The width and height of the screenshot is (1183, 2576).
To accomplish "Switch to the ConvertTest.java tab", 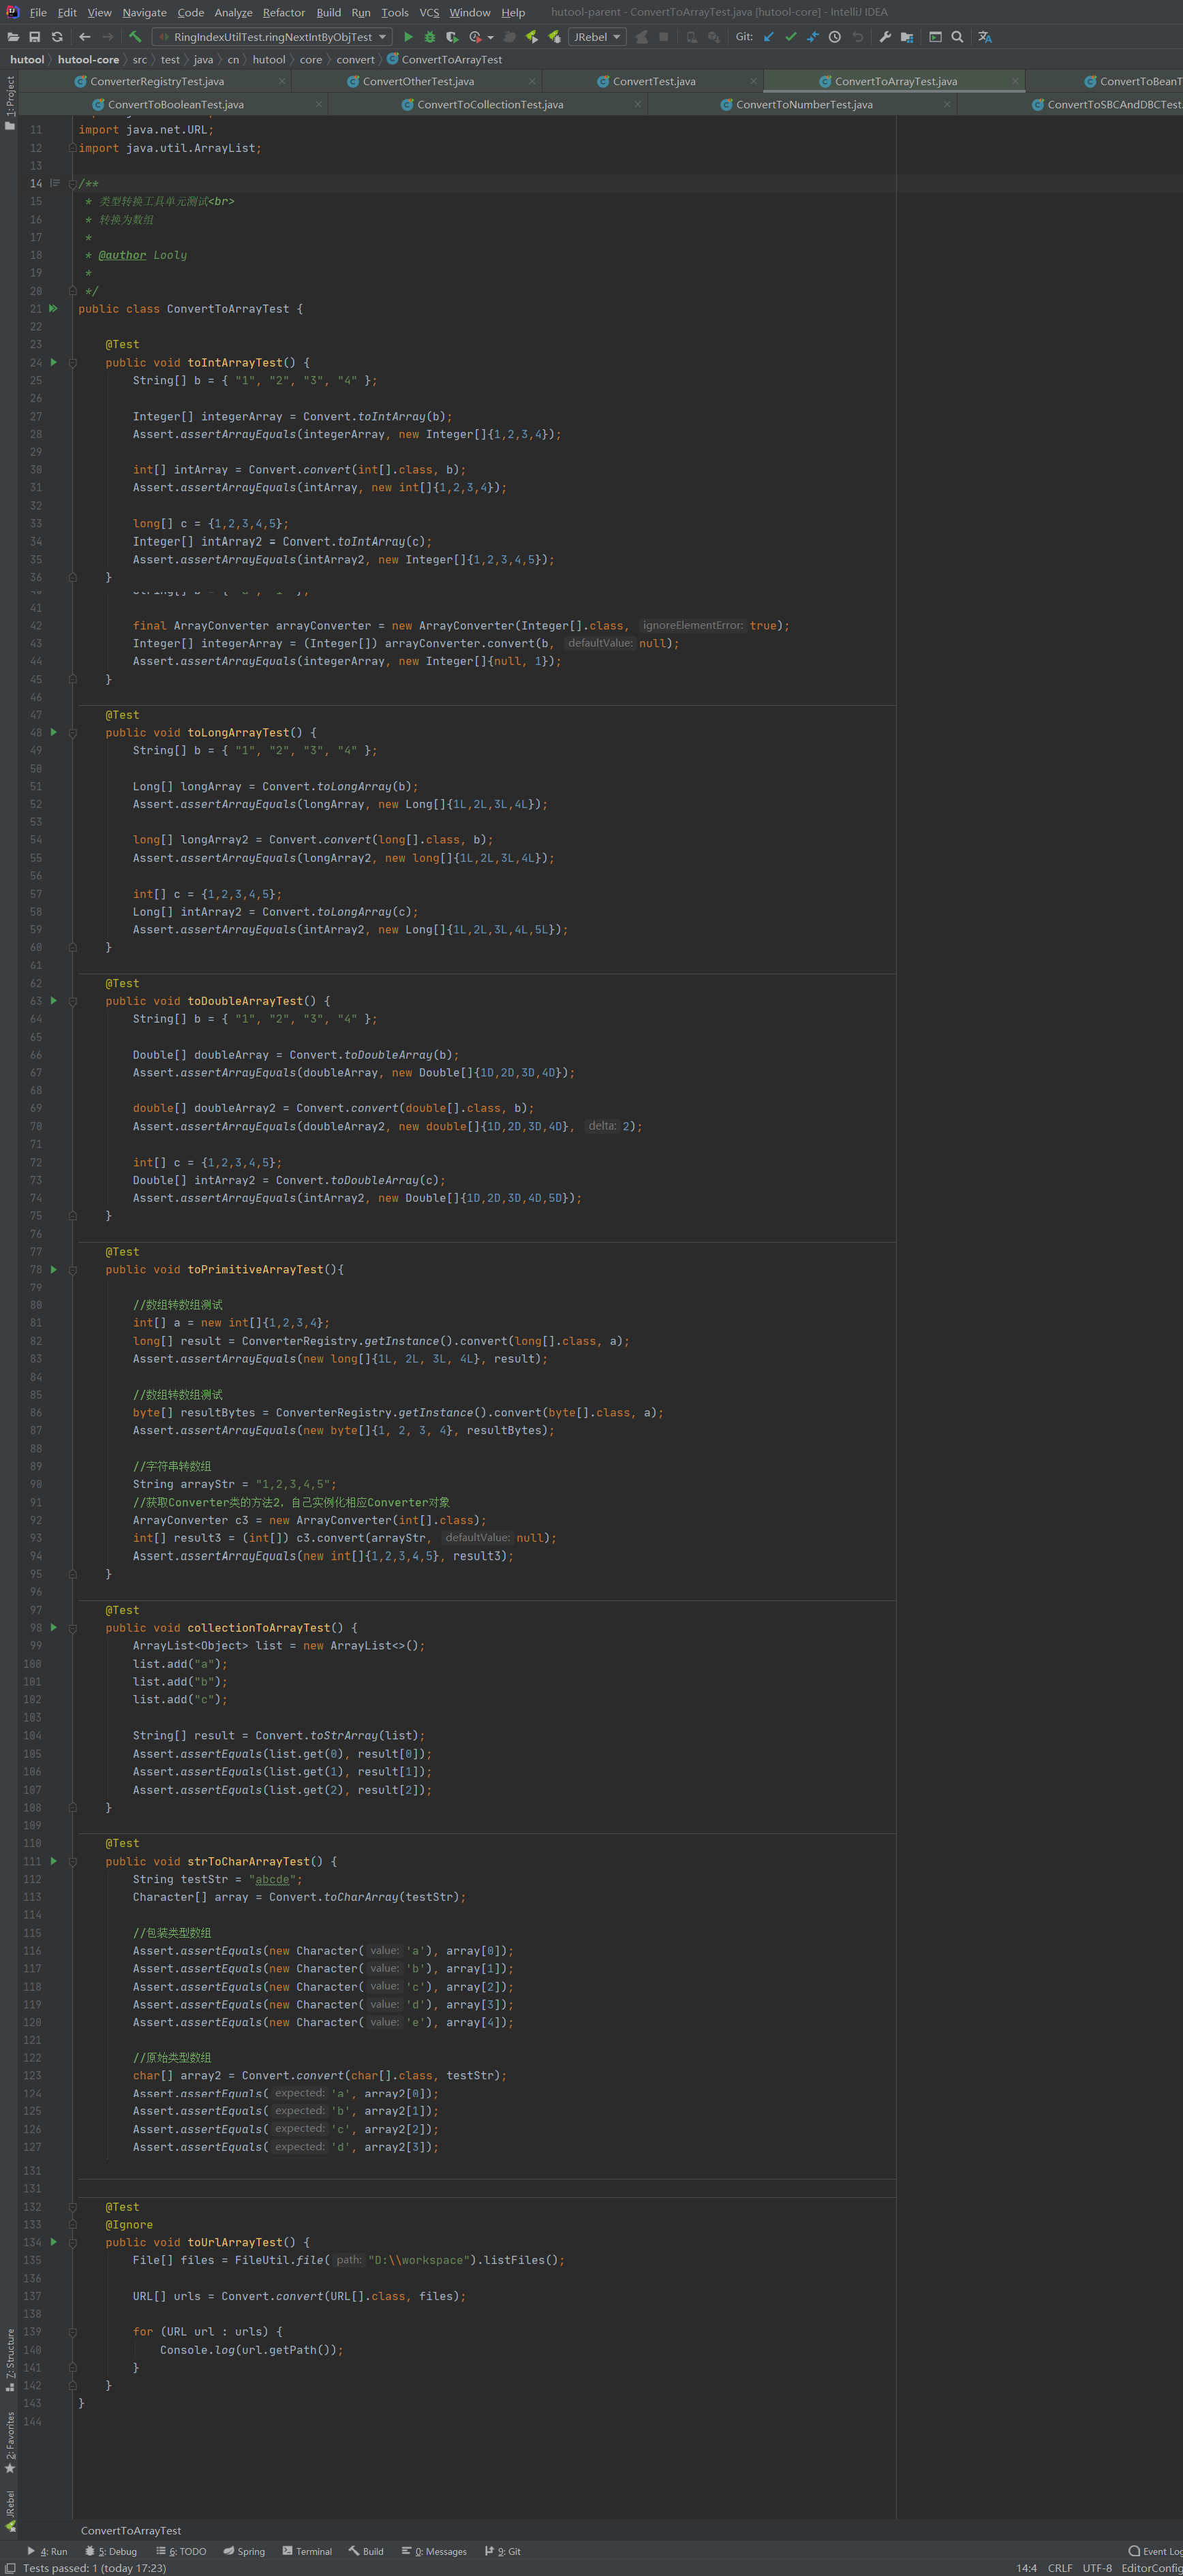I will pyautogui.click(x=653, y=81).
